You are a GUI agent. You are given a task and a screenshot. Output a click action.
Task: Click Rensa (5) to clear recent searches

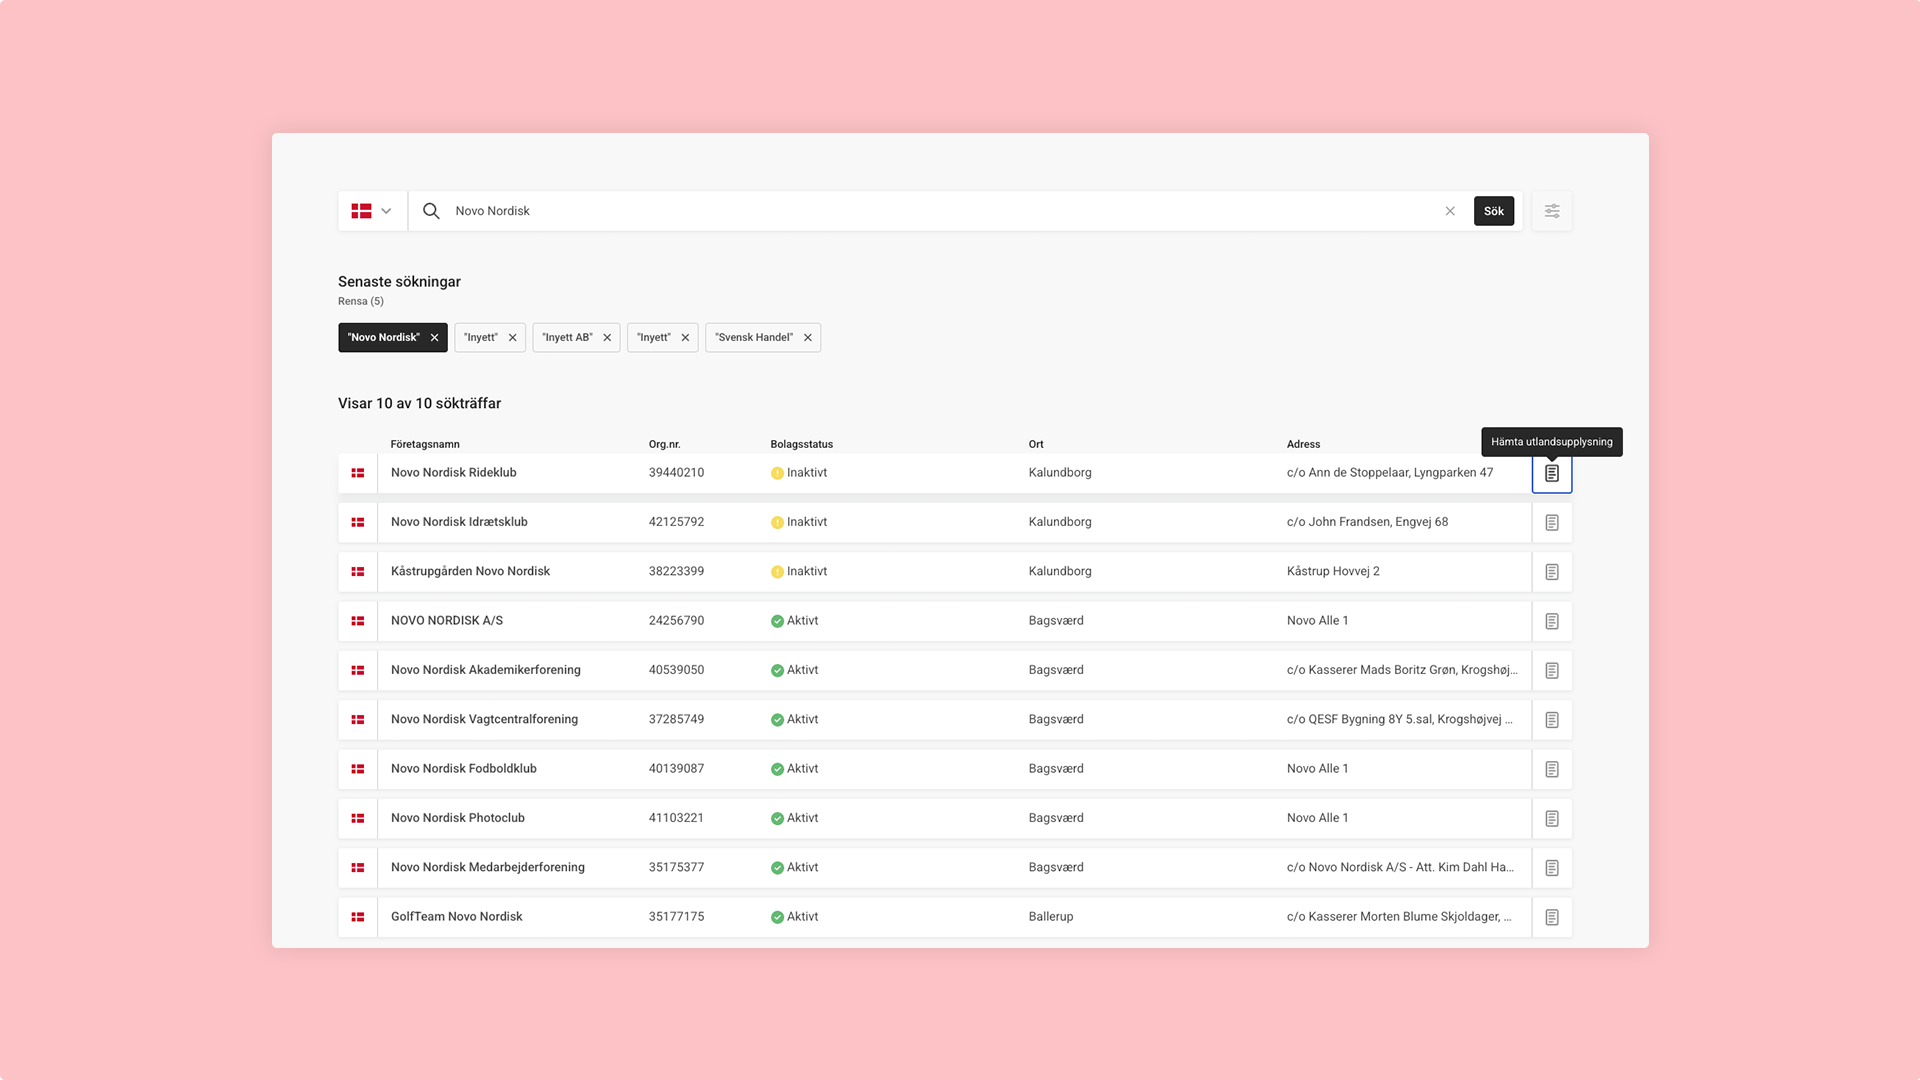pos(360,301)
